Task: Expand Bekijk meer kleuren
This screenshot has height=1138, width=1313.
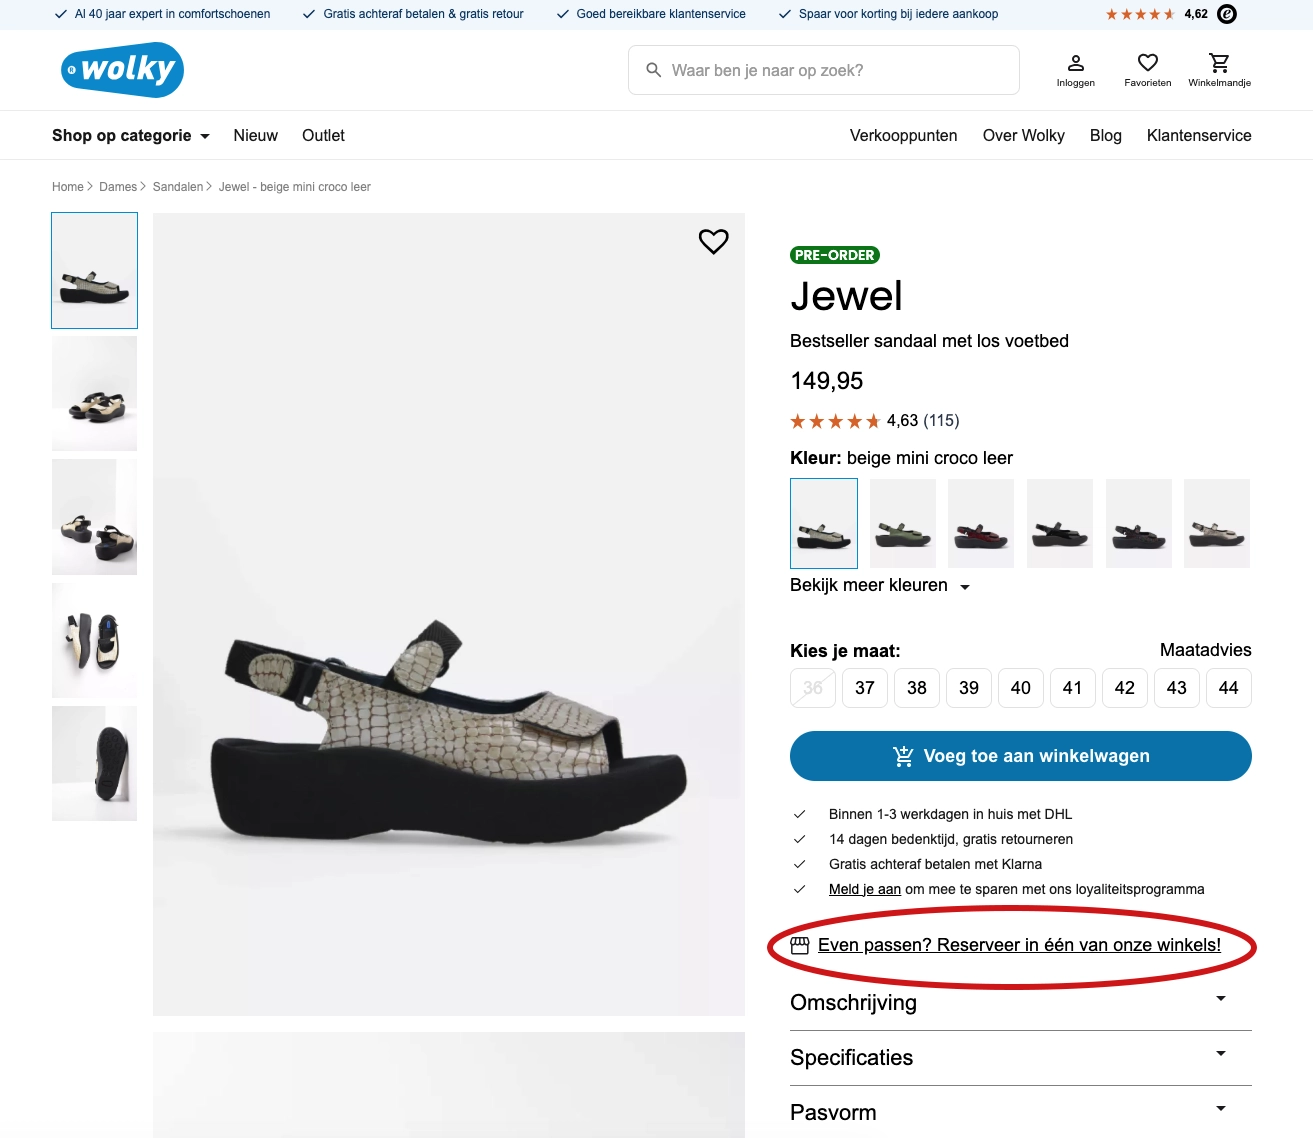Action: [x=880, y=586]
